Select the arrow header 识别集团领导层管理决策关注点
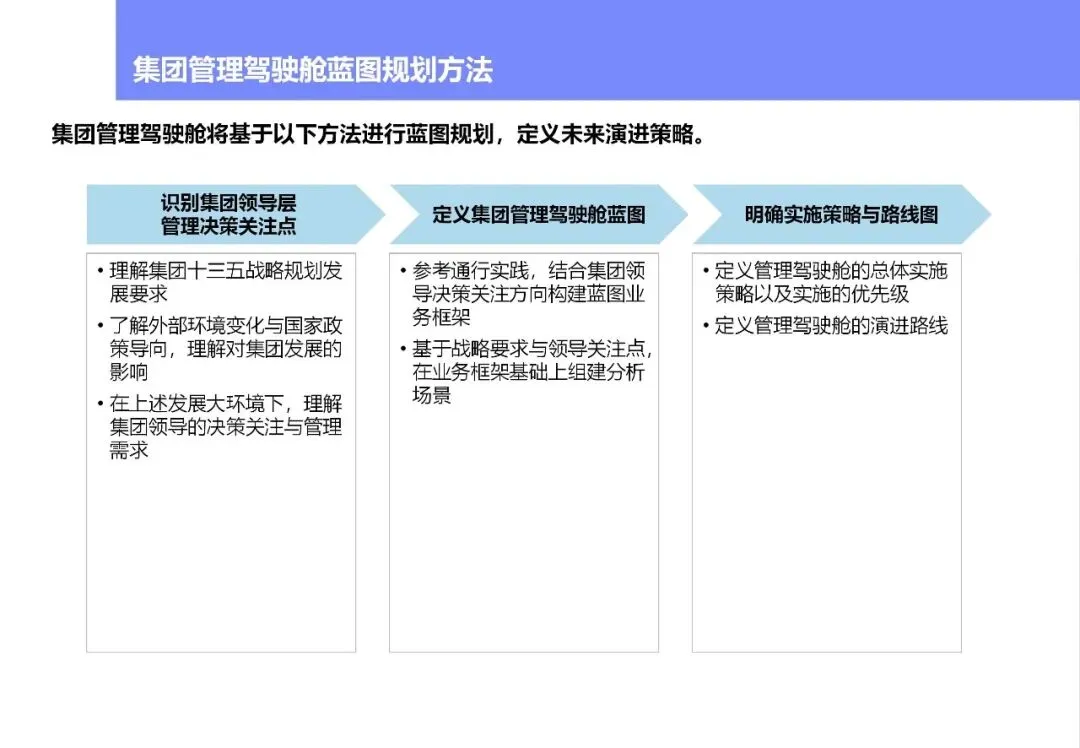This screenshot has height=748, width=1080. 235,214
